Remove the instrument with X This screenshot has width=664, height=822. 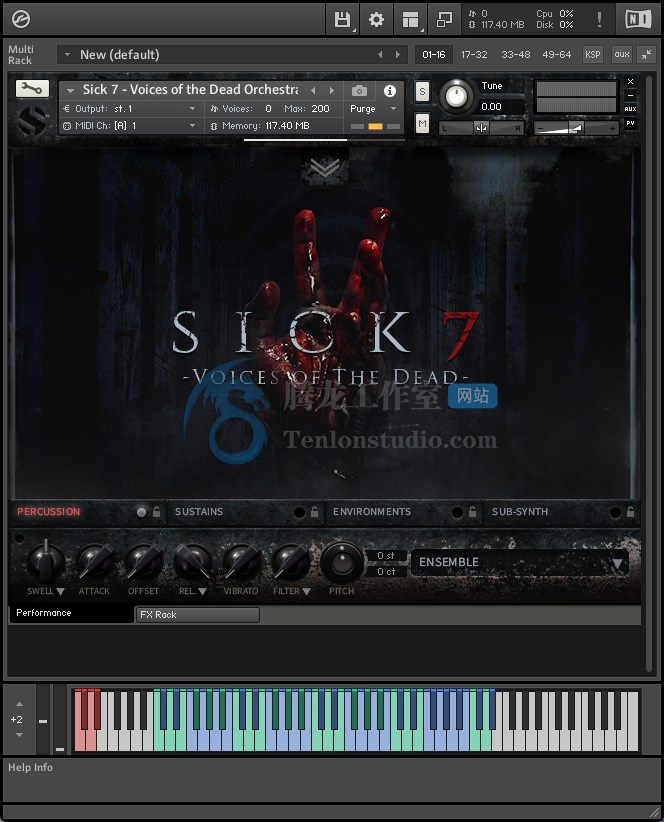click(x=630, y=82)
